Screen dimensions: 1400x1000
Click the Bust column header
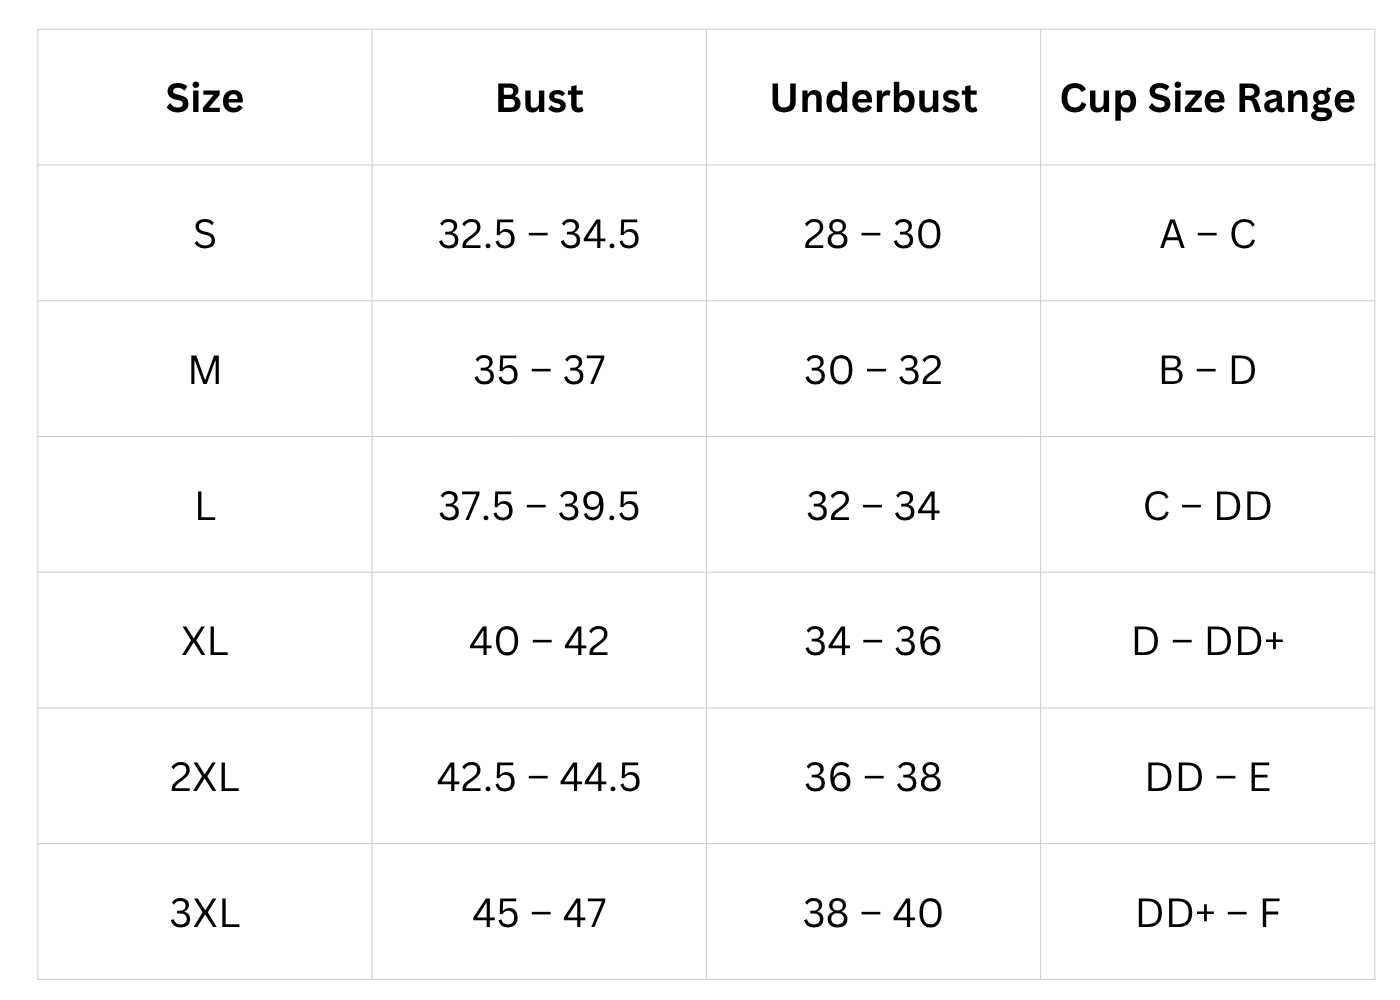(x=539, y=98)
